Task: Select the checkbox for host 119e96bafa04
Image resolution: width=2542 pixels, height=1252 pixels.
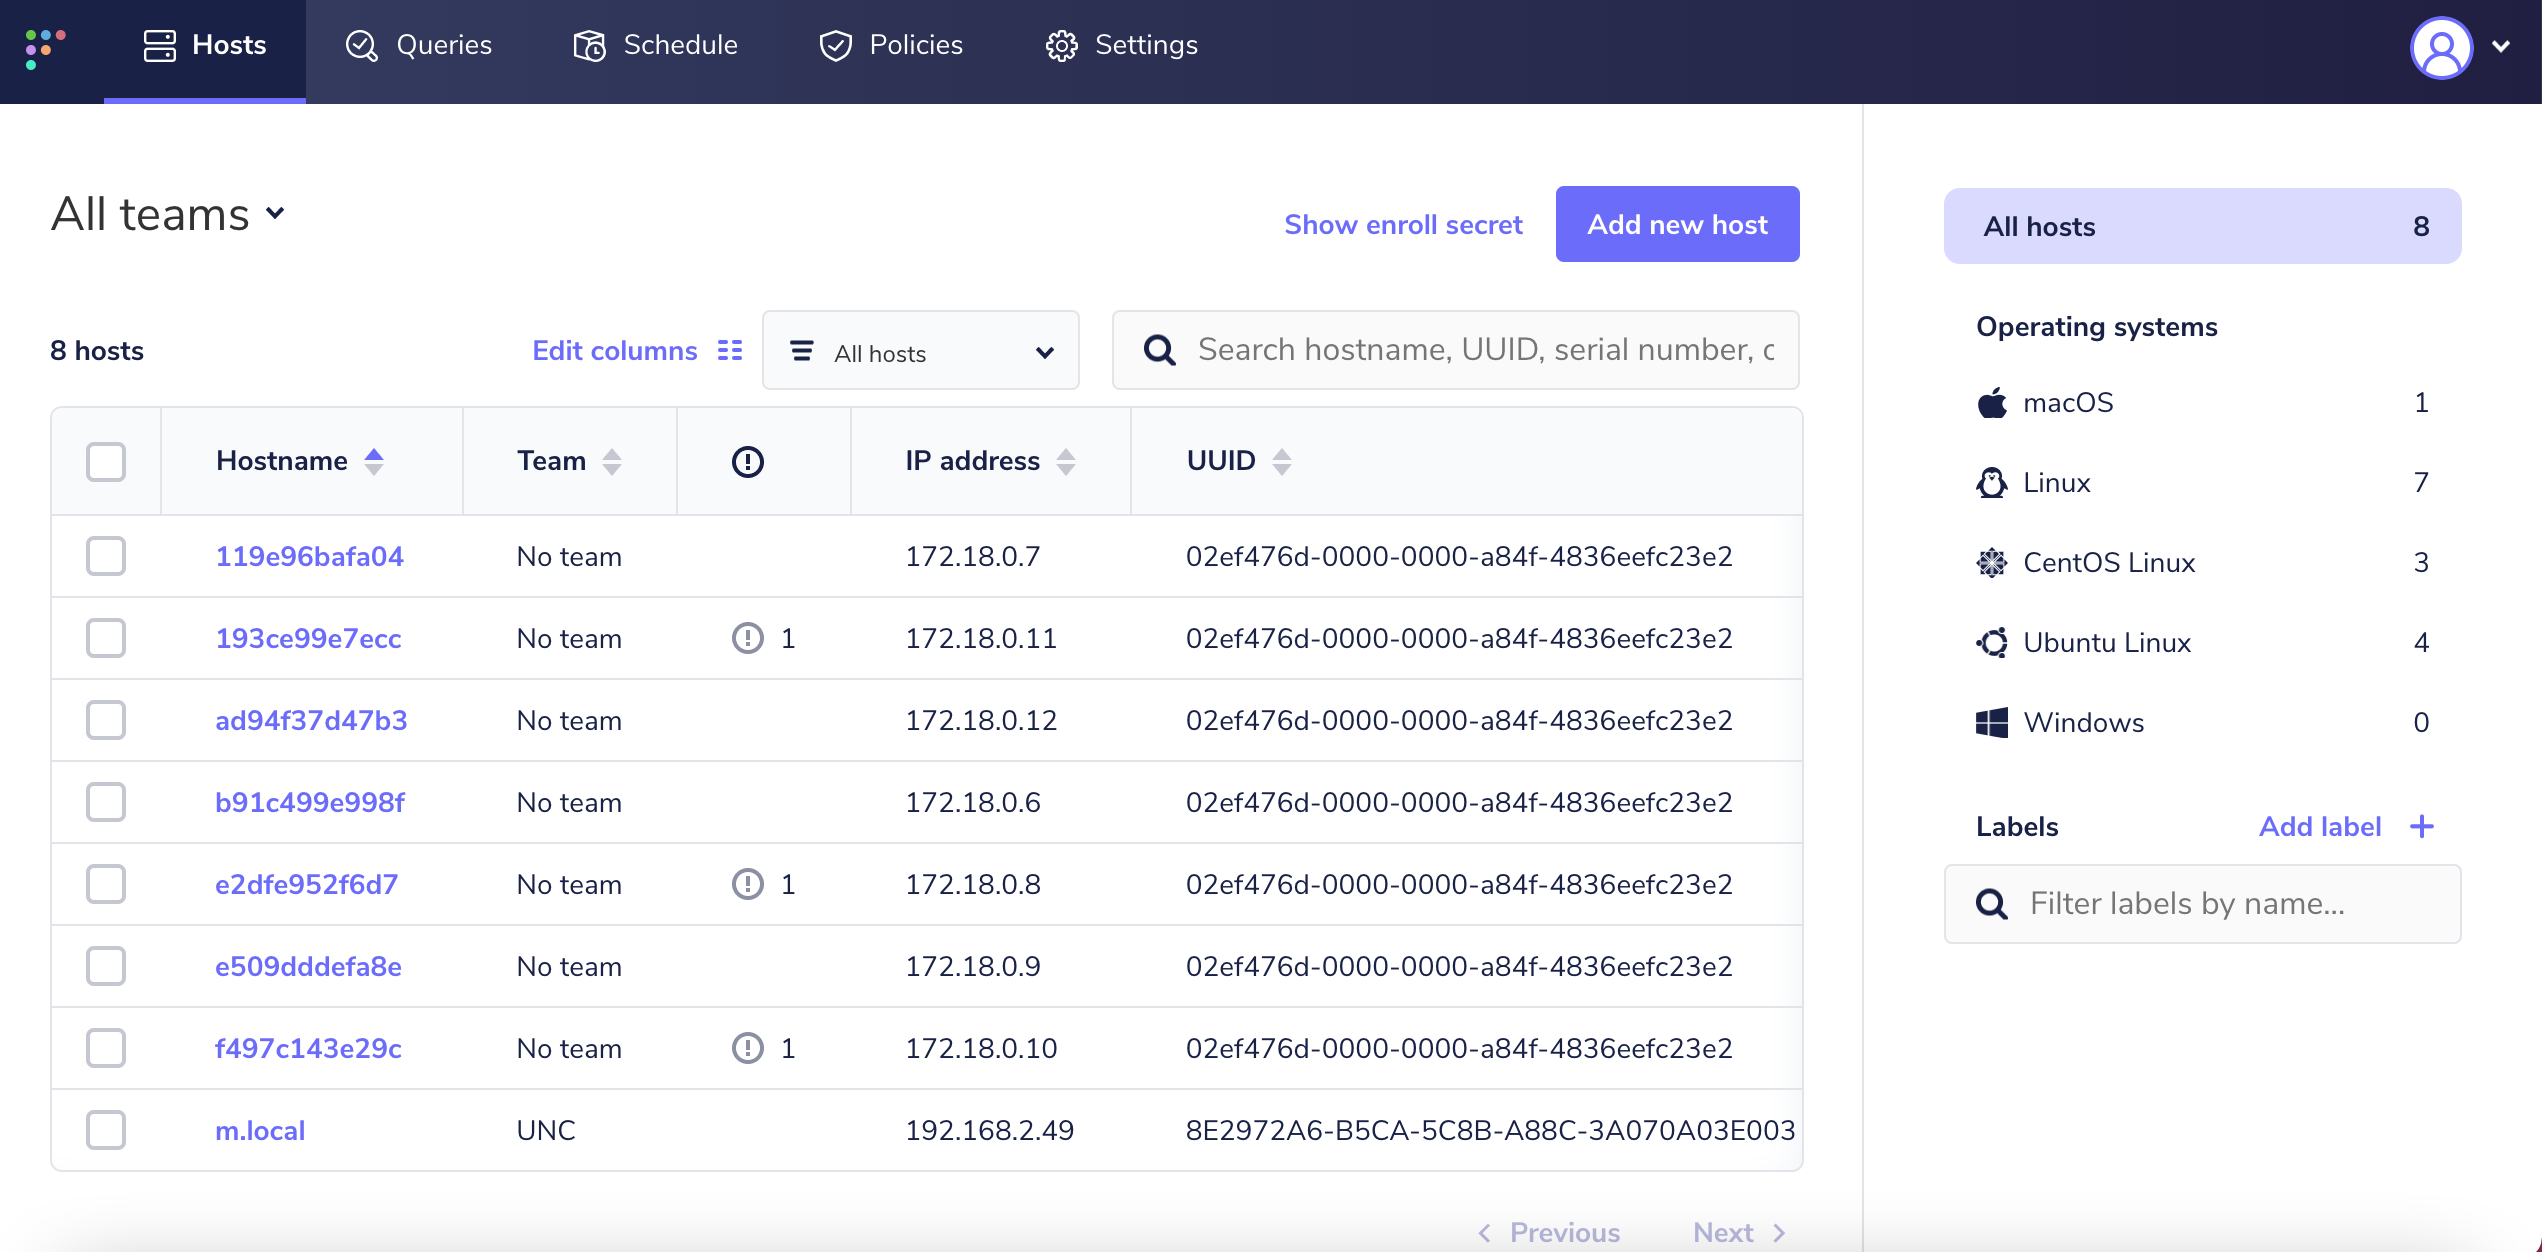Action: (106, 556)
